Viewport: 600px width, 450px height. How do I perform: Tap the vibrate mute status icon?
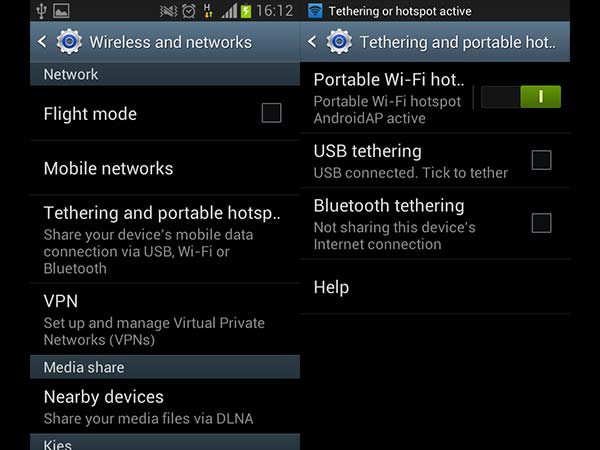point(168,11)
